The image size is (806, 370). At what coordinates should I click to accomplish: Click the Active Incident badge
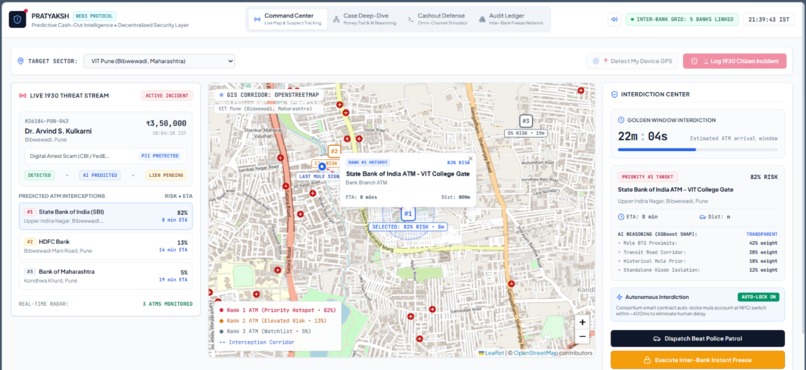coord(167,96)
